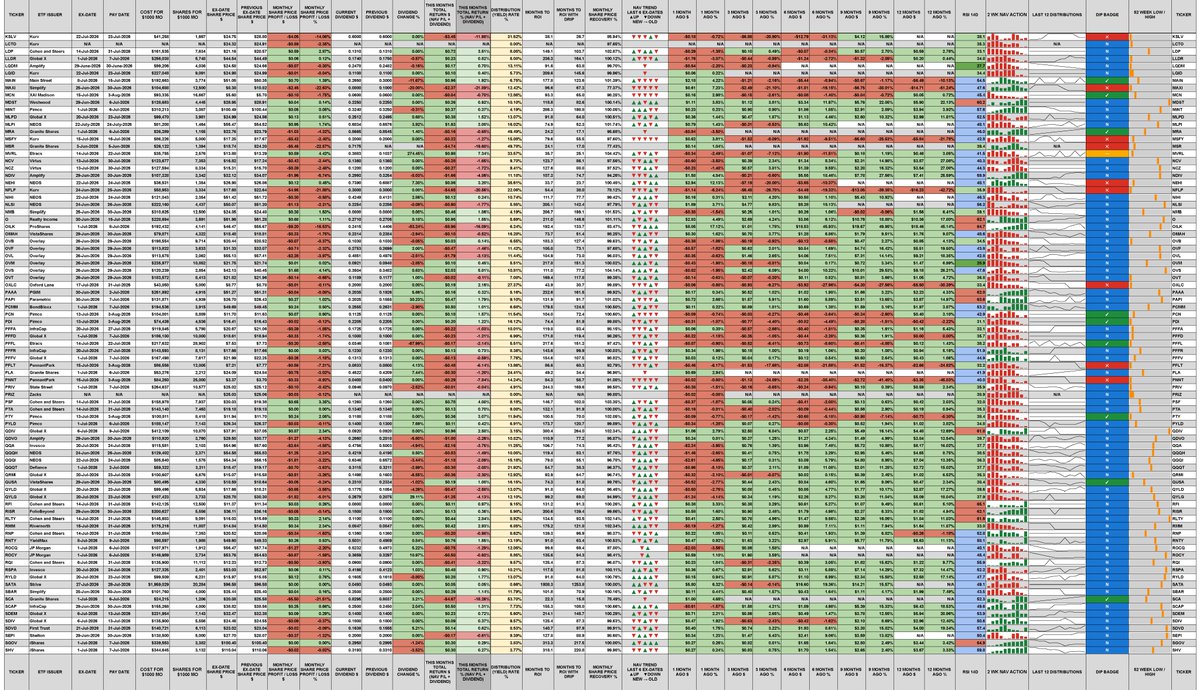Select the PGIM issuer cell
The height and width of the screenshot is (690, 1200).
(50, 292)
